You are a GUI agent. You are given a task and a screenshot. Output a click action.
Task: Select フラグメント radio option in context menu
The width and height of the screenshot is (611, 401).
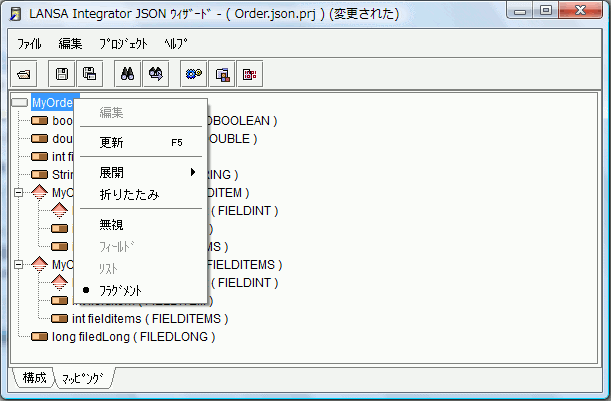pyautogui.click(x=140, y=290)
